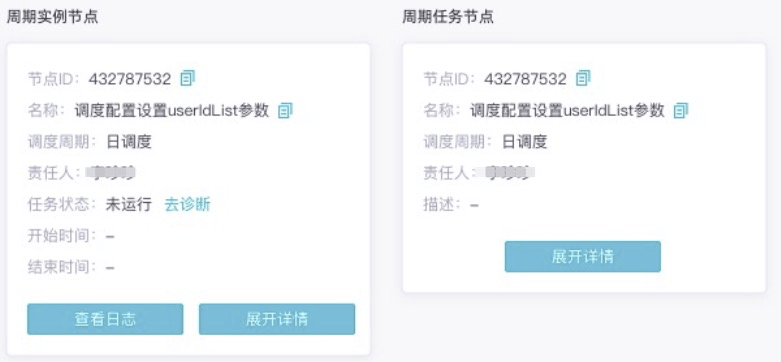Follow the 去诊断 link

click(187, 204)
